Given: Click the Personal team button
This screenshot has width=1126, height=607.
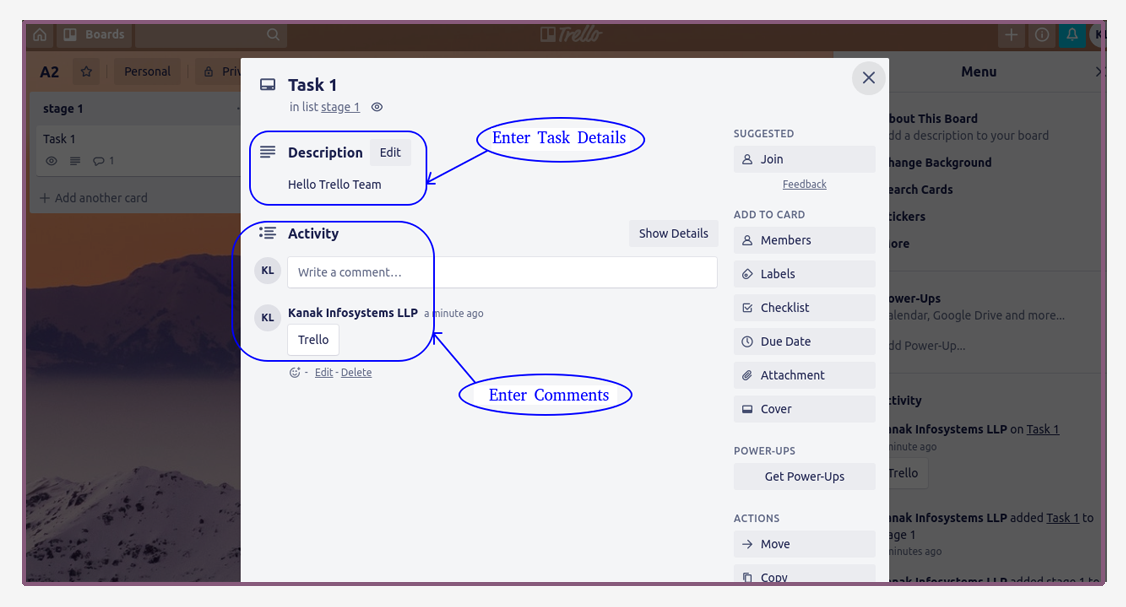Looking at the screenshot, I should (147, 72).
